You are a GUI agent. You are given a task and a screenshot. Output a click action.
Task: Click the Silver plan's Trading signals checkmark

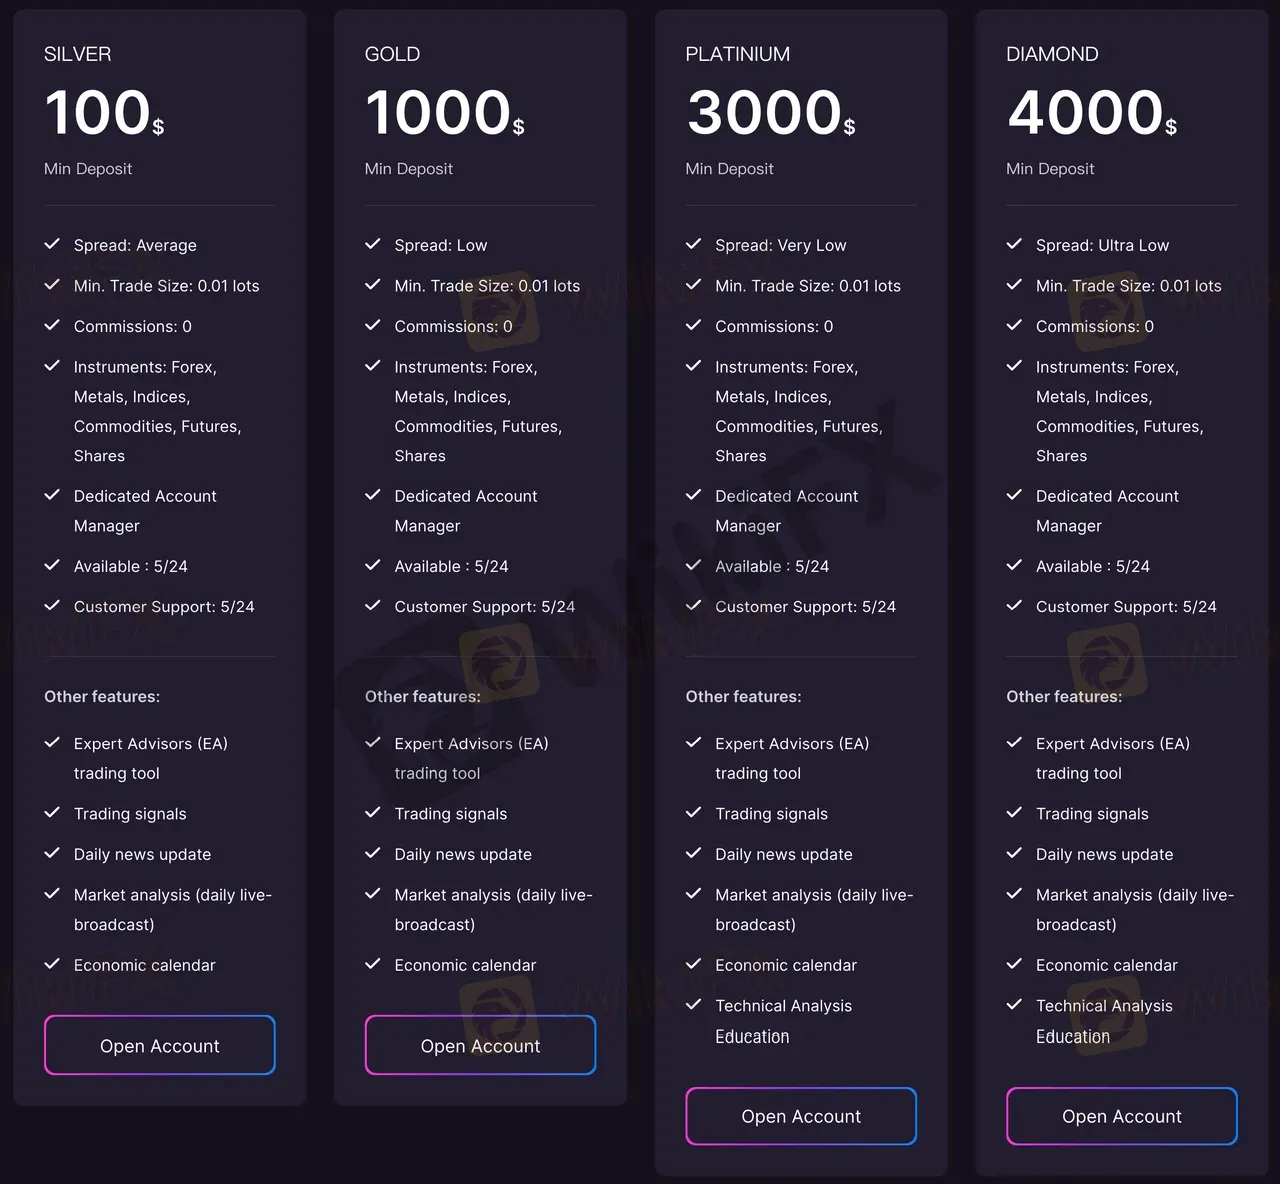coord(53,813)
